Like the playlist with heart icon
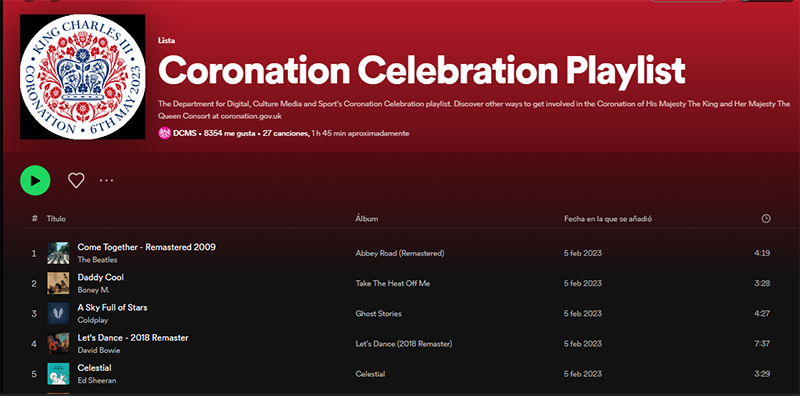 click(x=76, y=180)
